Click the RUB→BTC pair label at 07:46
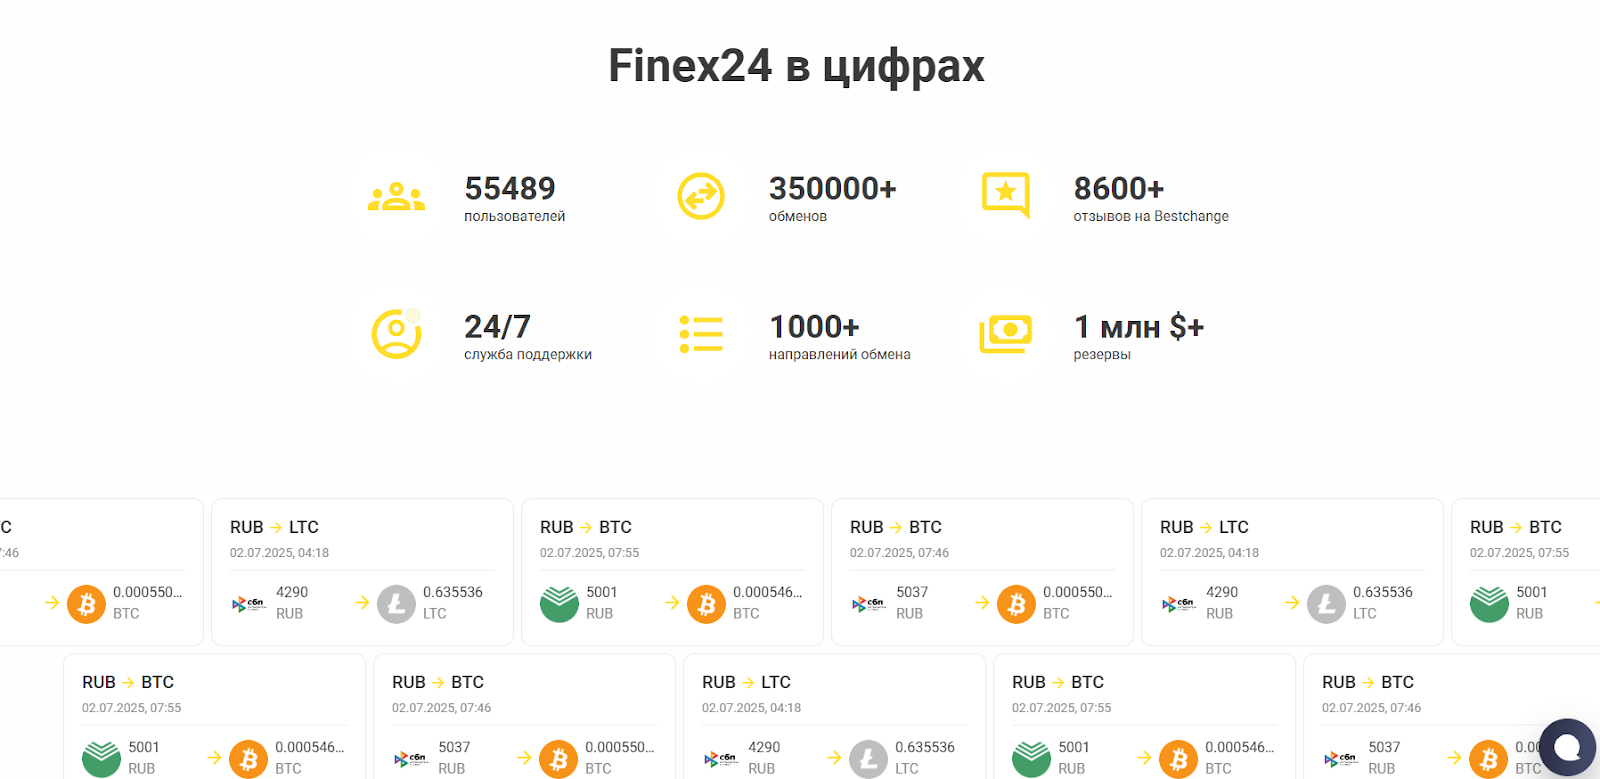Viewport: 1600px width, 779px height. 897,527
